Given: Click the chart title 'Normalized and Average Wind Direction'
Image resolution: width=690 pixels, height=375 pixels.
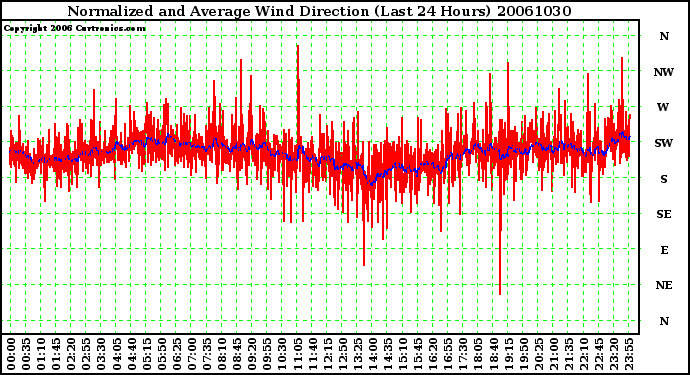Looking at the screenshot, I should [x=218, y=11].
